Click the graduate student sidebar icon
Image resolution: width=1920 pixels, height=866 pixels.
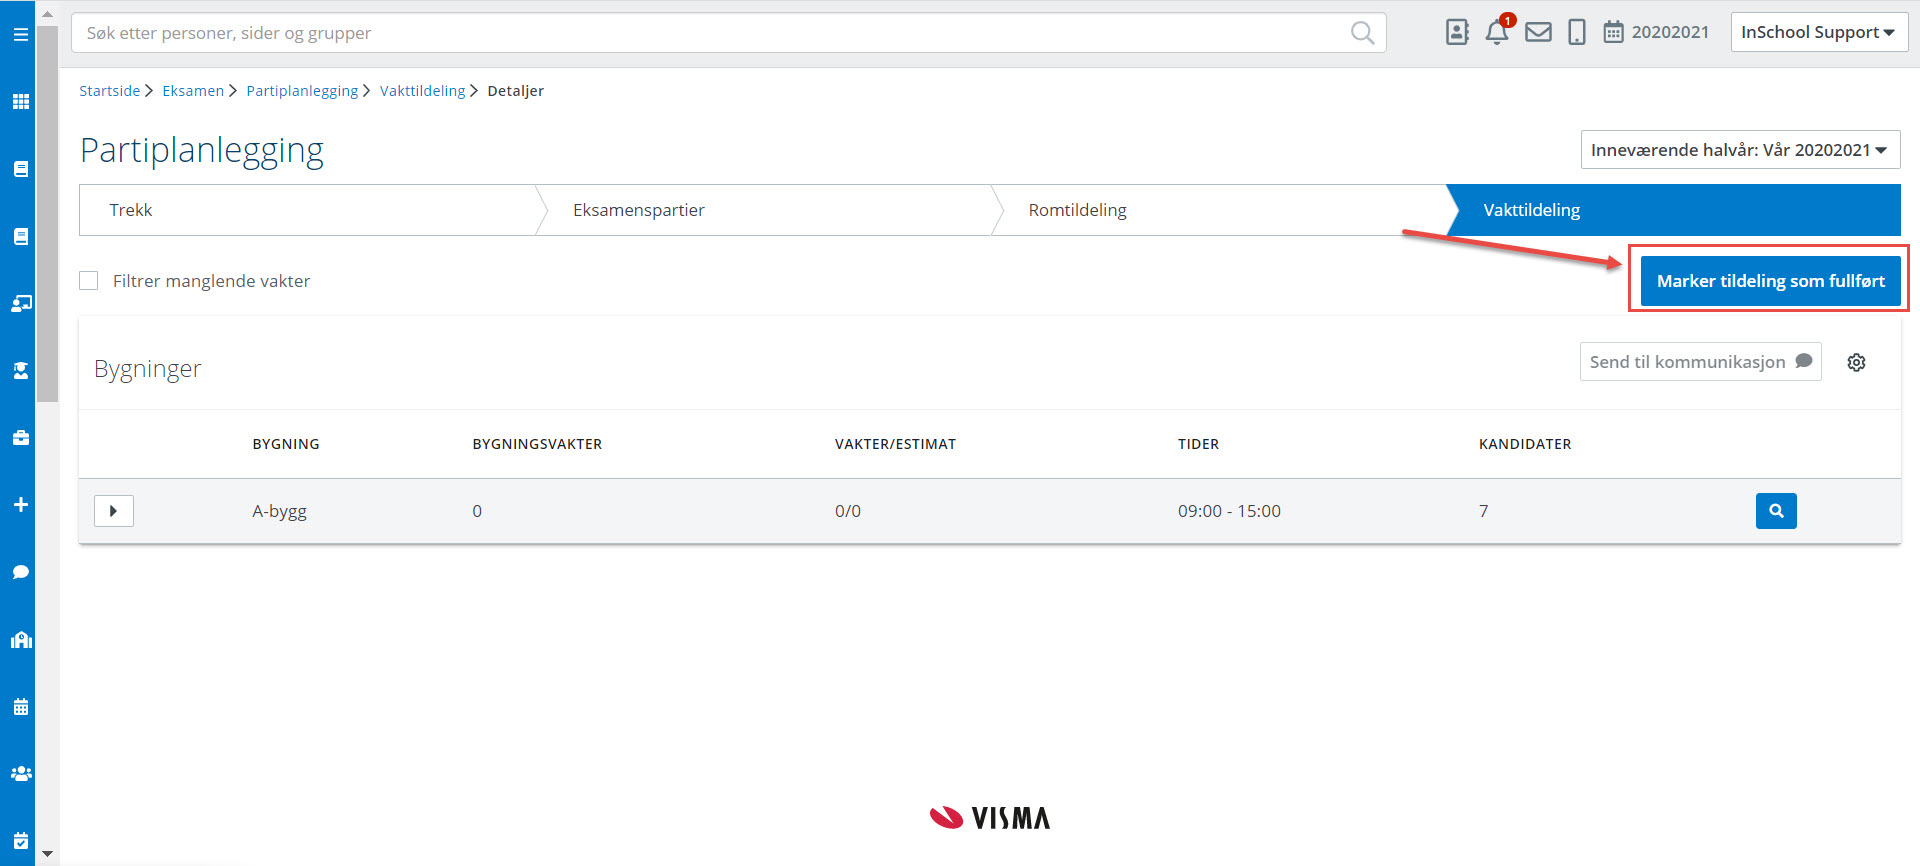[20, 370]
